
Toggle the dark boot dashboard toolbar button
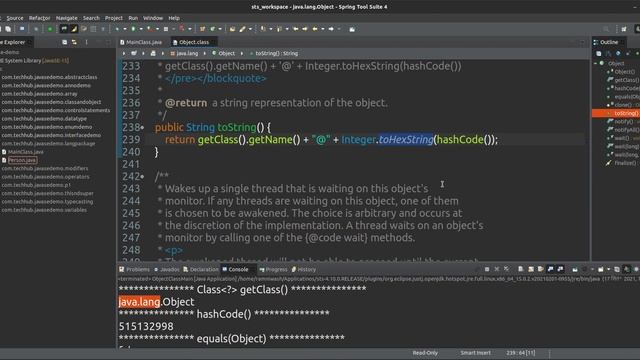(64, 29)
